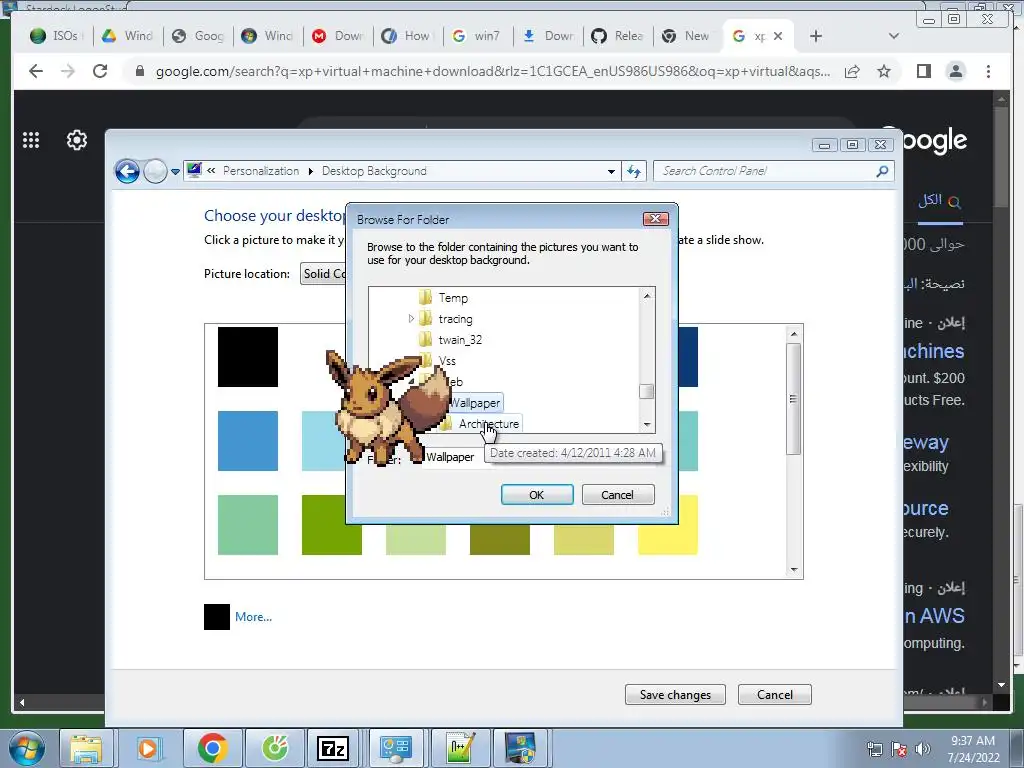Viewport: 1024px width, 768px height.
Task: Click Cancel in Browse For Folder dialog
Action: pyautogui.click(x=617, y=495)
